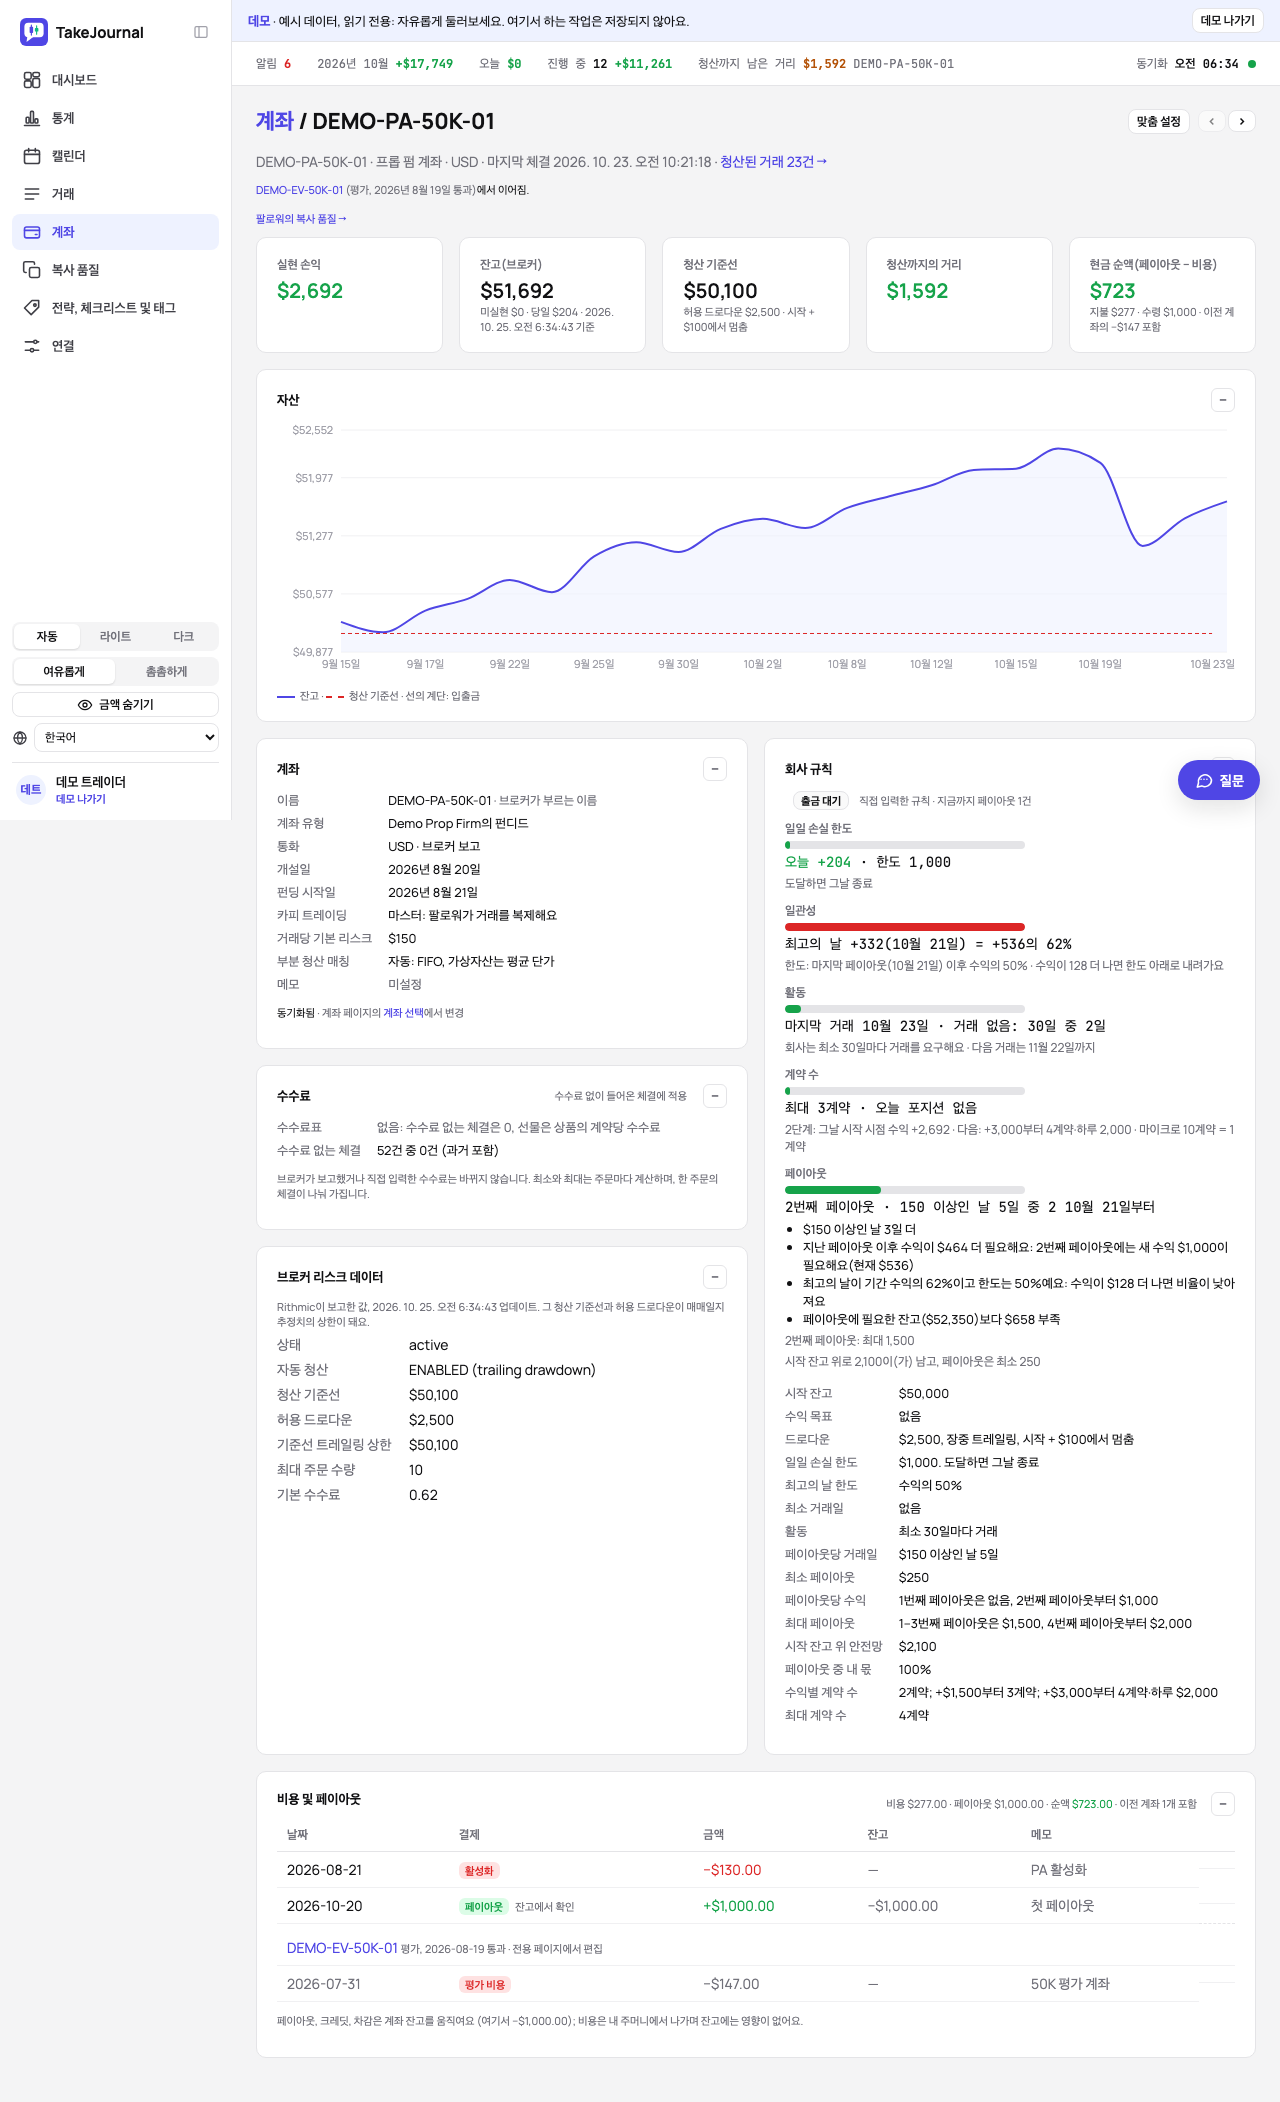The image size is (1280, 2102).
Task: Click the TakeJournal logo icon
Action: tap(34, 32)
